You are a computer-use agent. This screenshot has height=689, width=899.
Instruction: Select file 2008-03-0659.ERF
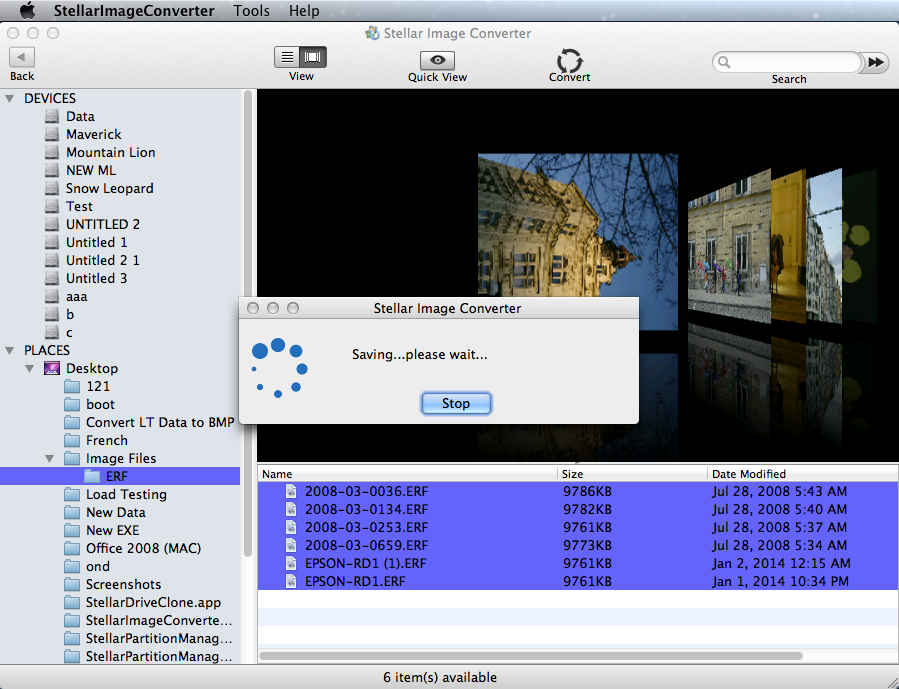578,545
